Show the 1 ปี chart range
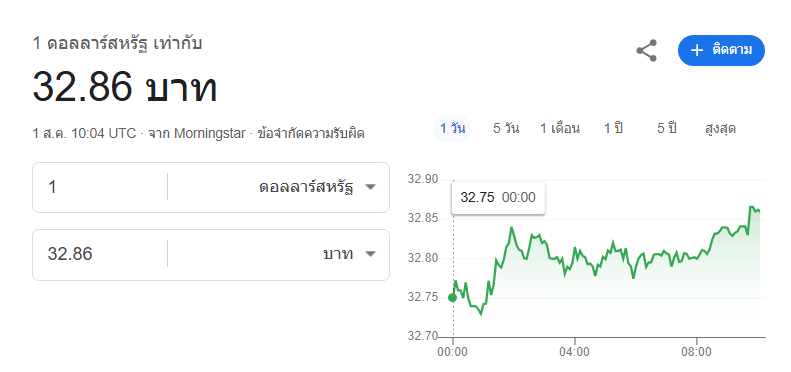 613,129
